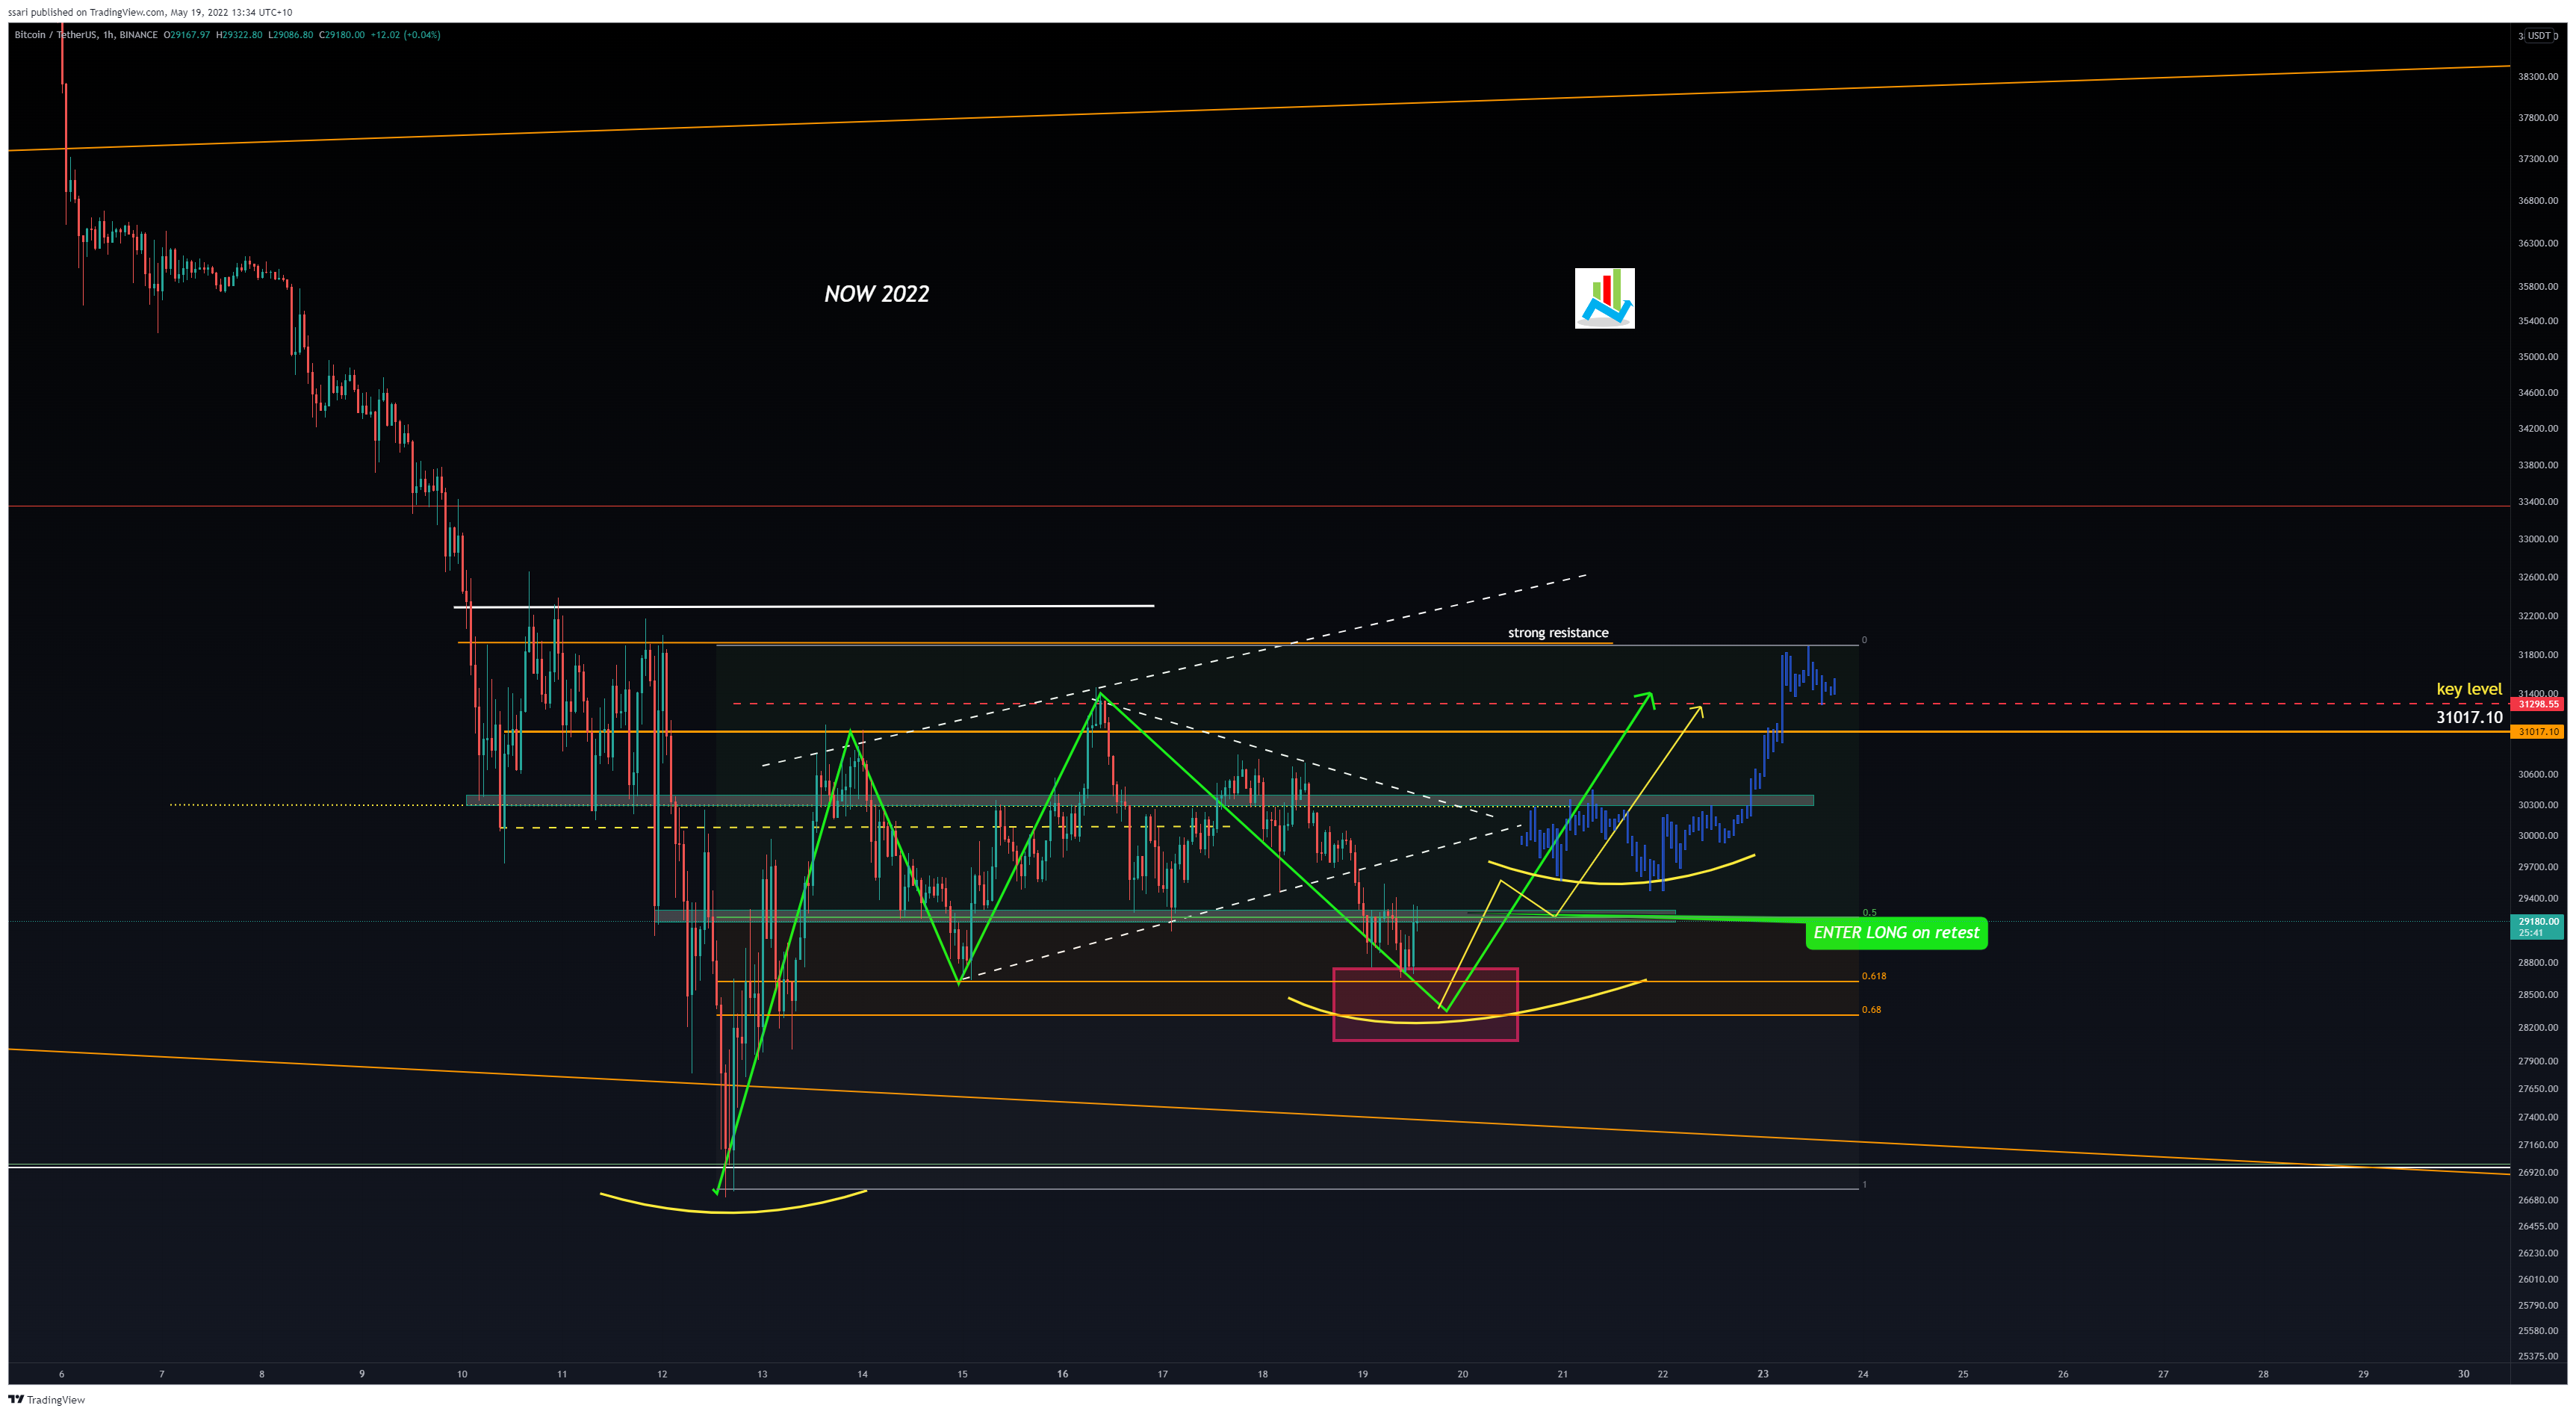The image size is (2576, 1414).
Task: Click the orange 31017.10 price axis tag
Action: tap(2537, 732)
